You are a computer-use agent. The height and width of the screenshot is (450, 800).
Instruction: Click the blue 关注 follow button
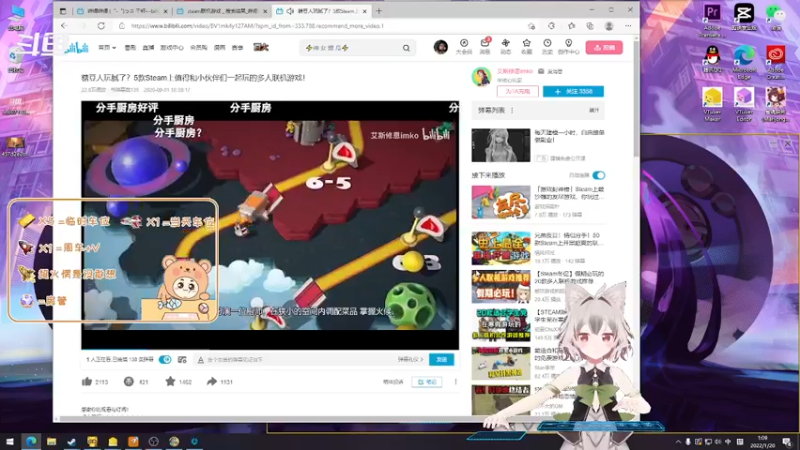pos(573,91)
